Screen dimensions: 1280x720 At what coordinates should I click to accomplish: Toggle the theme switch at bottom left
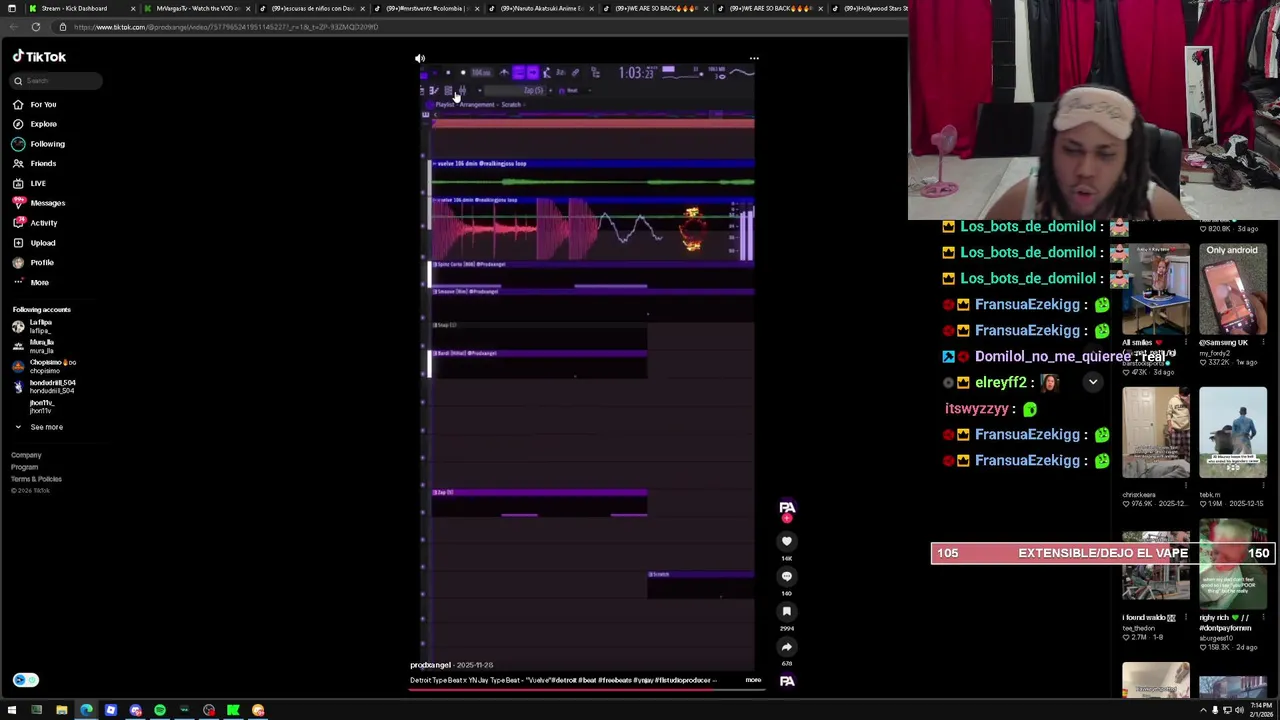(x=26, y=680)
